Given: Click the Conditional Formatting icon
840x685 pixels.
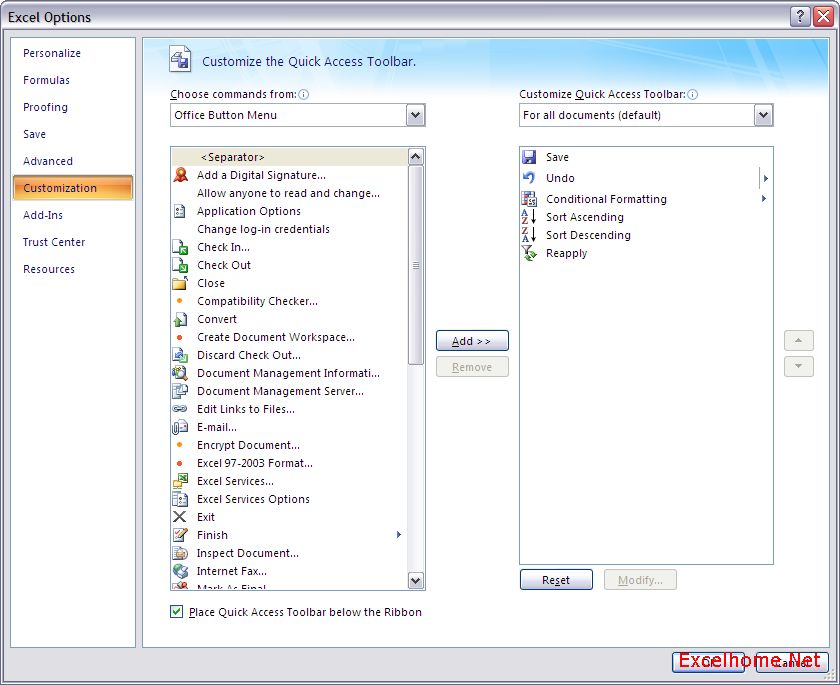Looking at the screenshot, I should [x=529, y=199].
